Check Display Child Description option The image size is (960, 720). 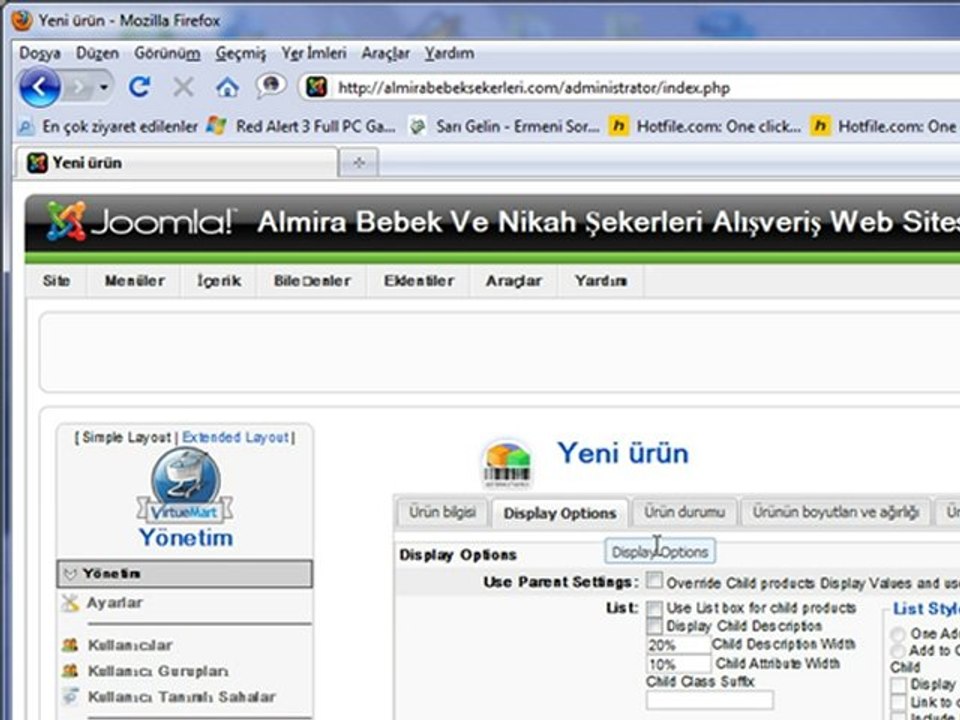pos(654,626)
